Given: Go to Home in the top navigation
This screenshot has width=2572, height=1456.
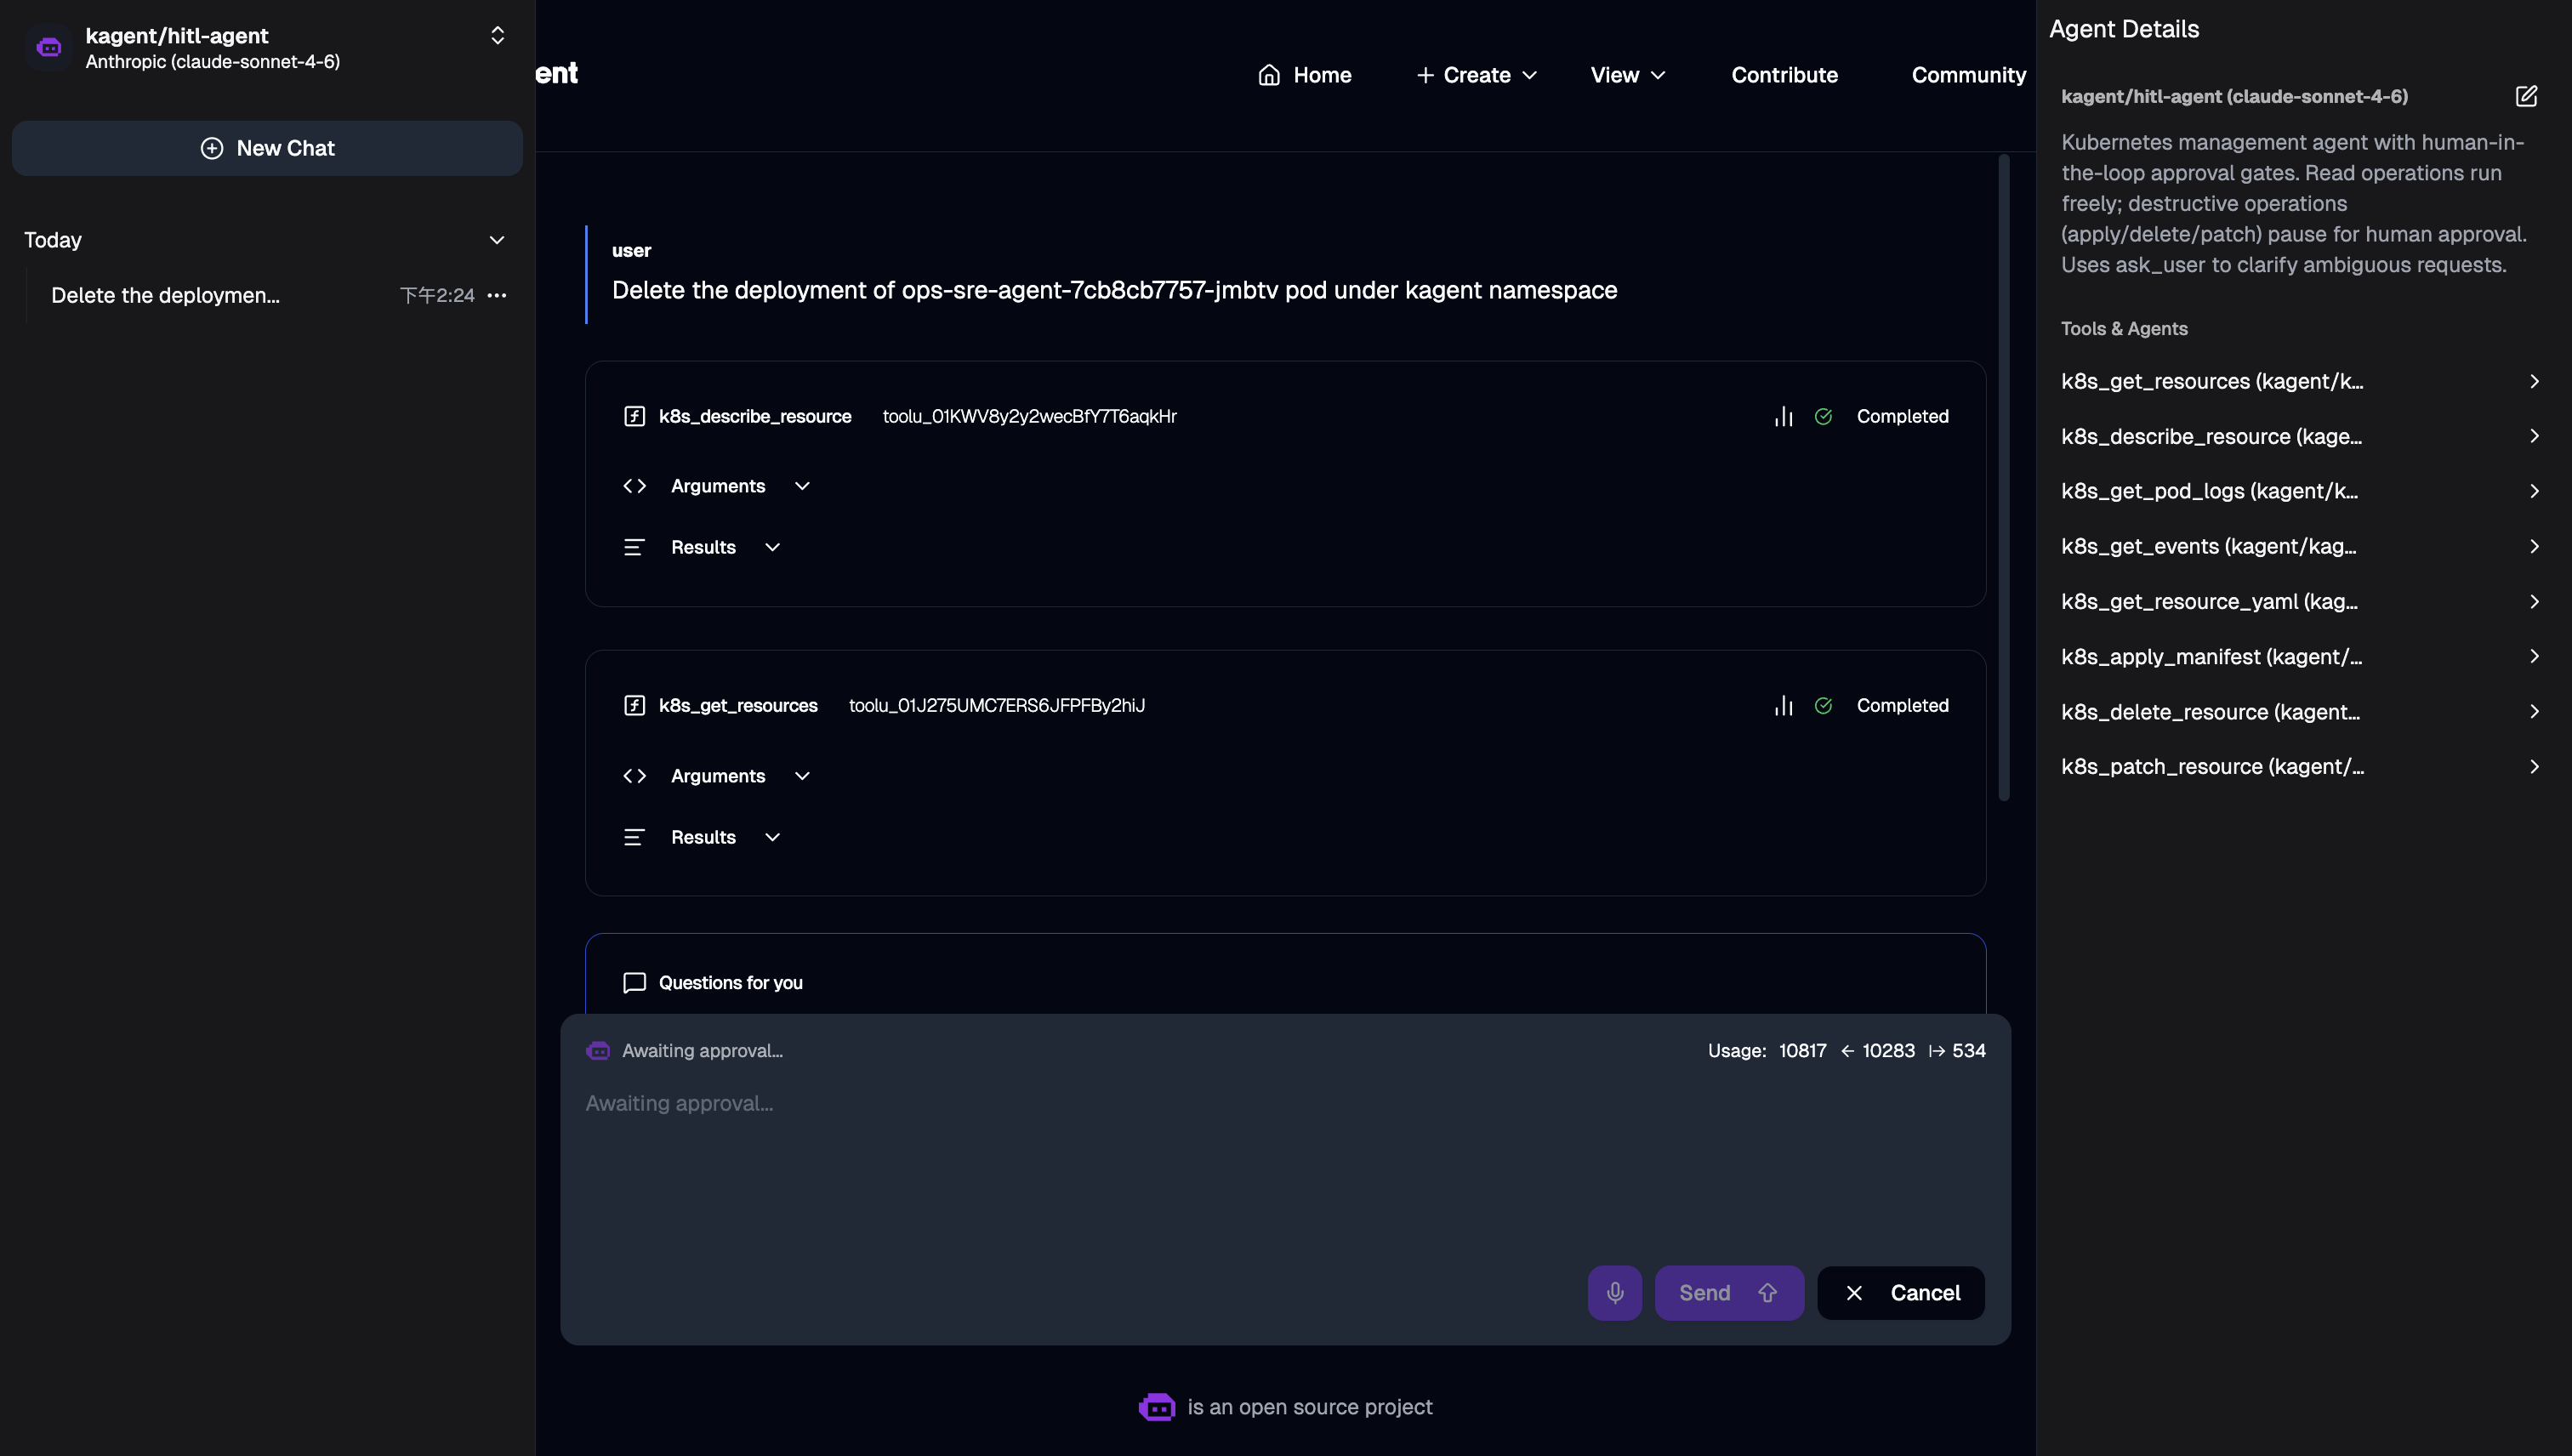Looking at the screenshot, I should tap(1304, 75).
